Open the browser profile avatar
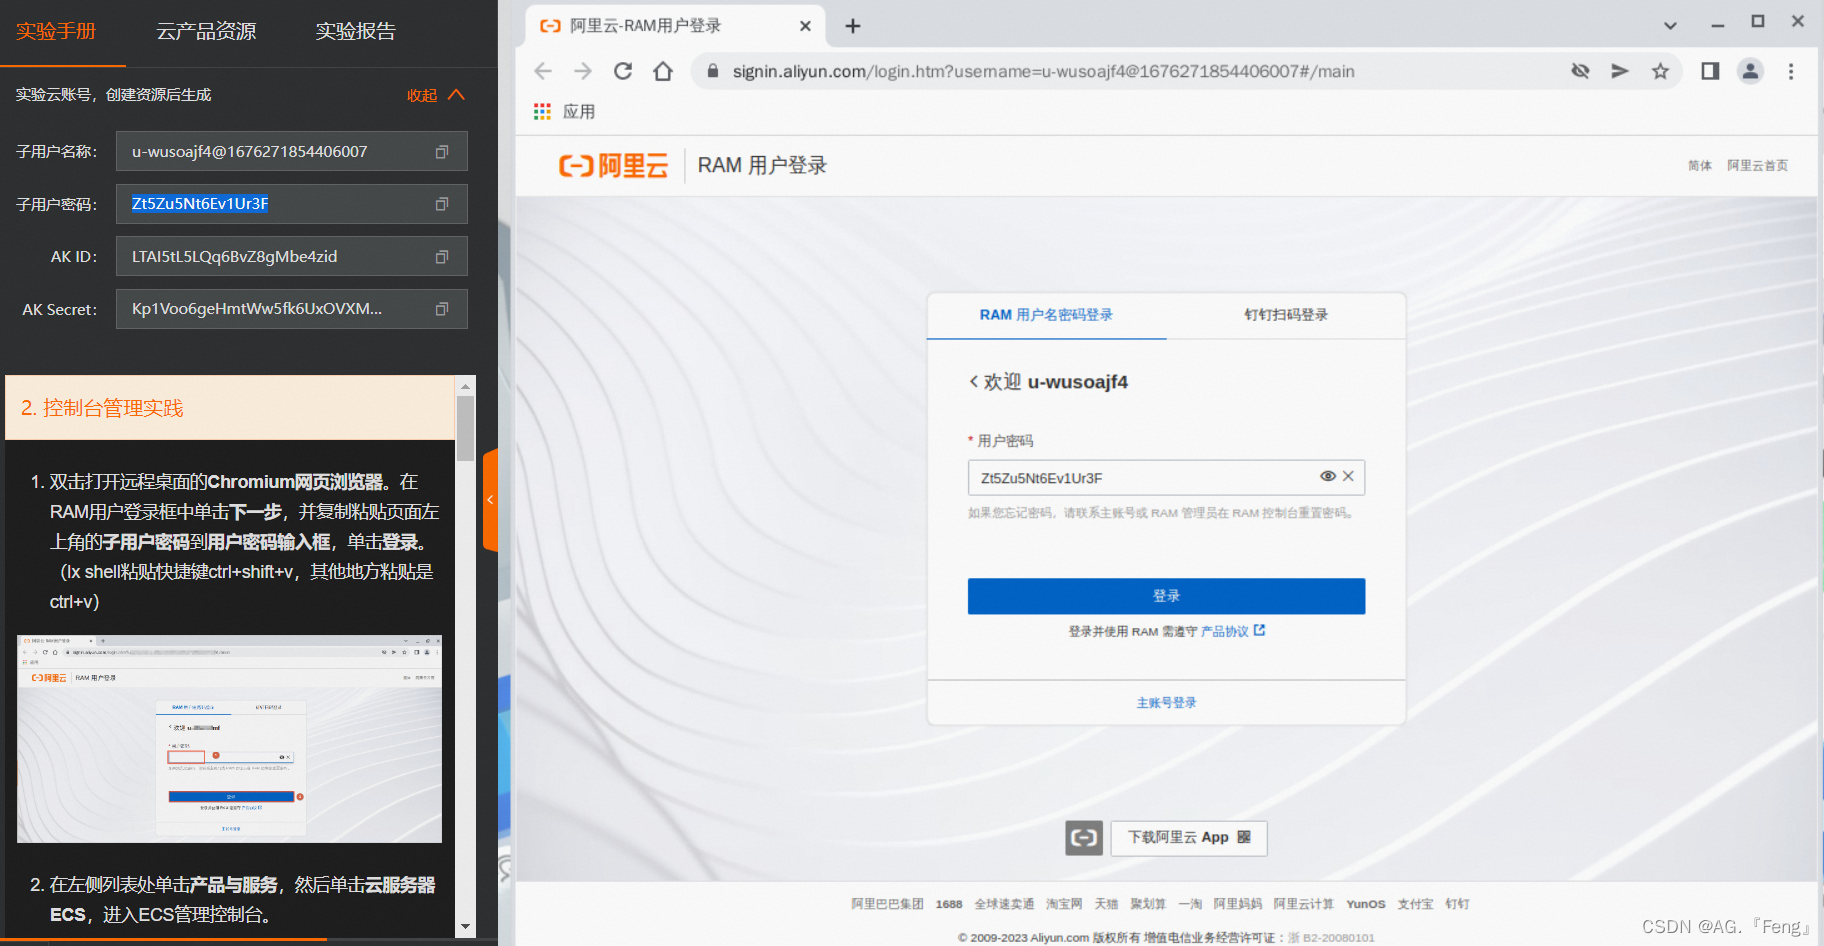The width and height of the screenshot is (1824, 946). pyautogui.click(x=1750, y=71)
